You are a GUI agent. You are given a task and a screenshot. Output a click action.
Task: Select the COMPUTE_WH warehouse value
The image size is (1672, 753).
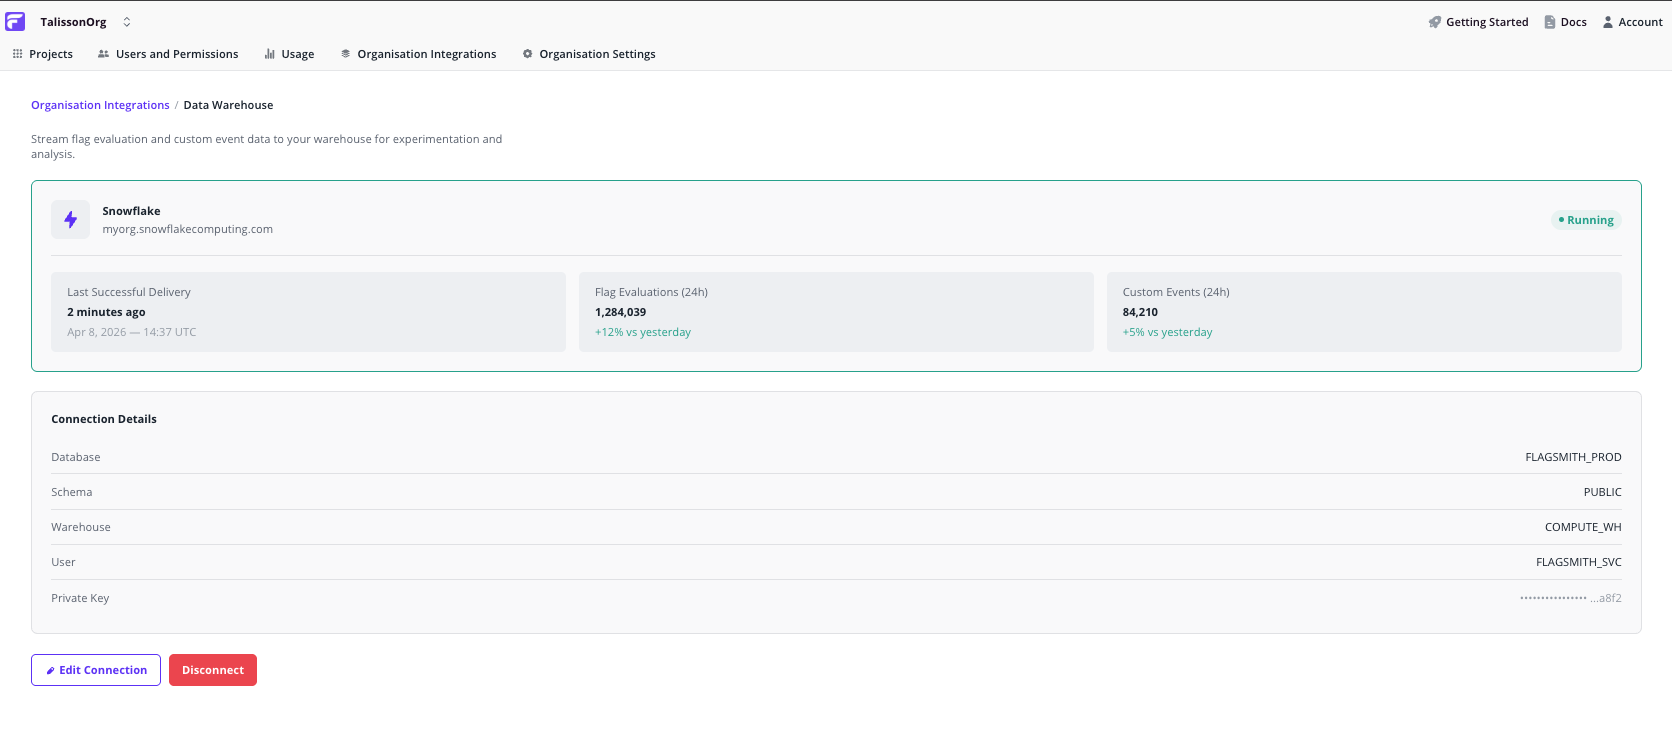tap(1583, 527)
